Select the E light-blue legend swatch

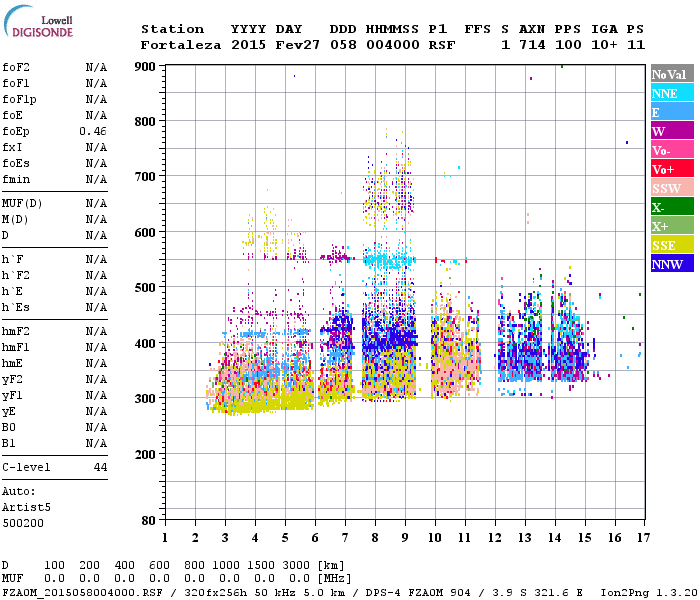click(x=672, y=112)
